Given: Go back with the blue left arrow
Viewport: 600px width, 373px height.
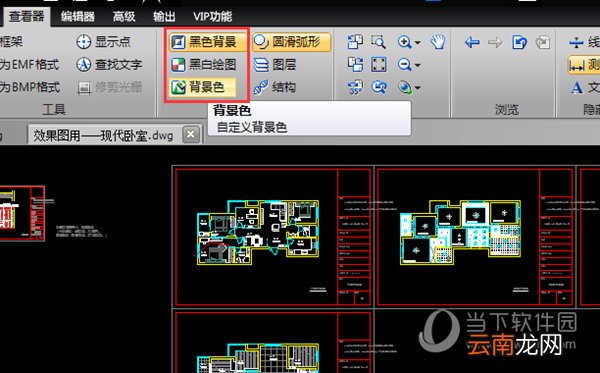Looking at the screenshot, I should click(x=472, y=42).
